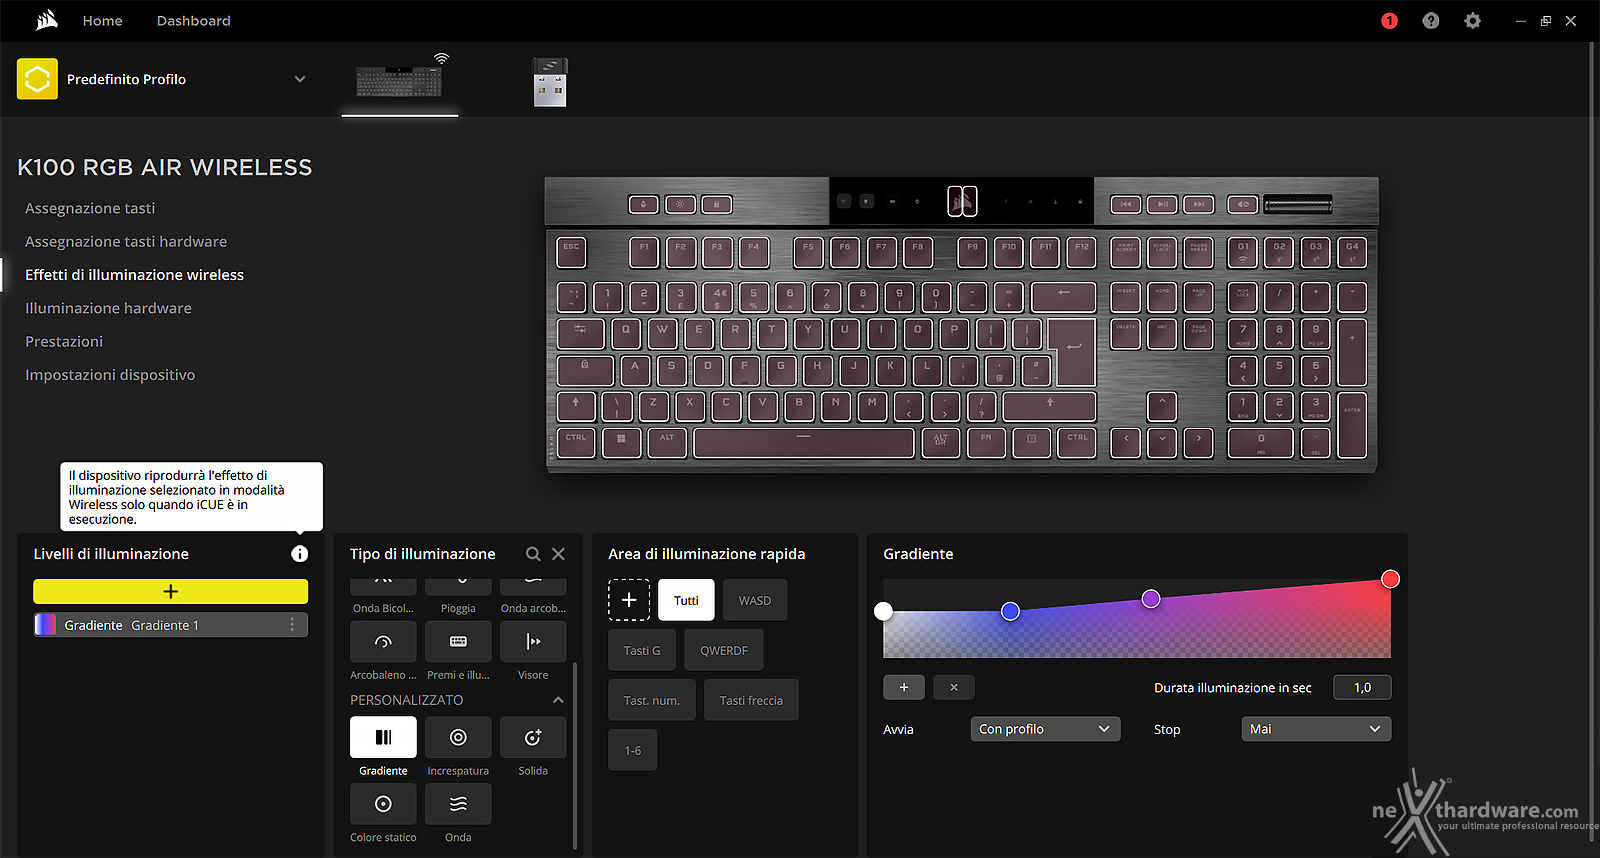This screenshot has height=858, width=1600.
Task: Click the Corsair logo icon
Action: point(46,20)
